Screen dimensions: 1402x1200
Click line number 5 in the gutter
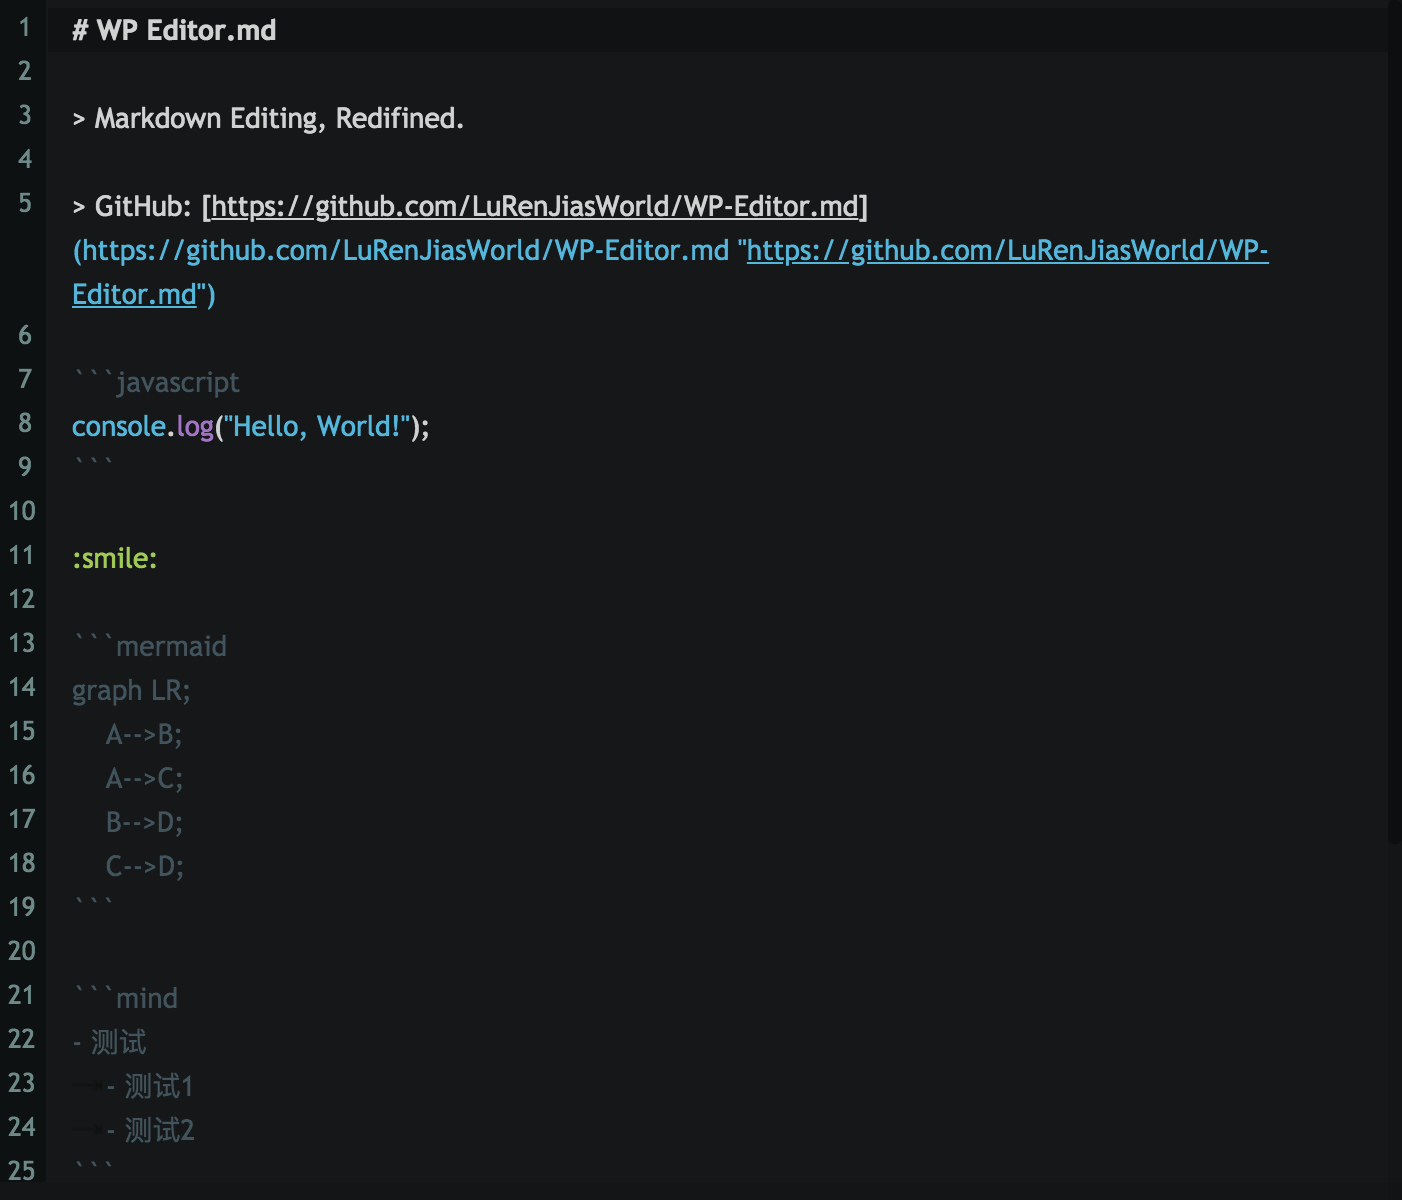pos(25,203)
